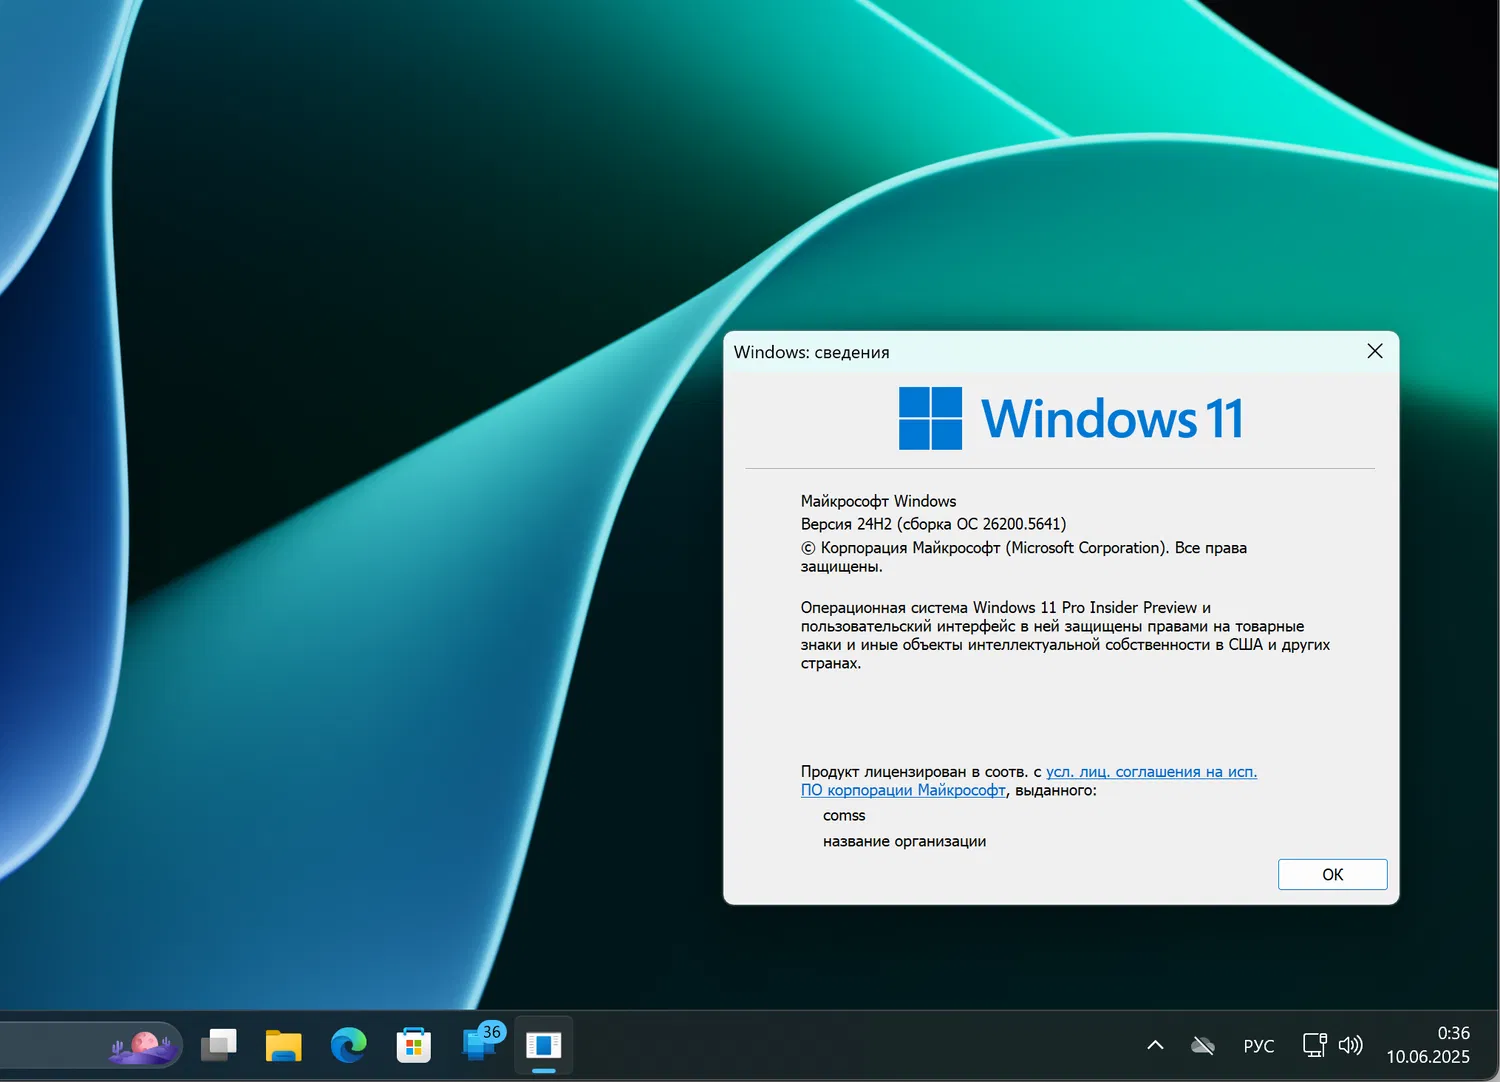1500x1082 pixels.
Task: Click the volume icon in the tray
Action: click(1350, 1044)
